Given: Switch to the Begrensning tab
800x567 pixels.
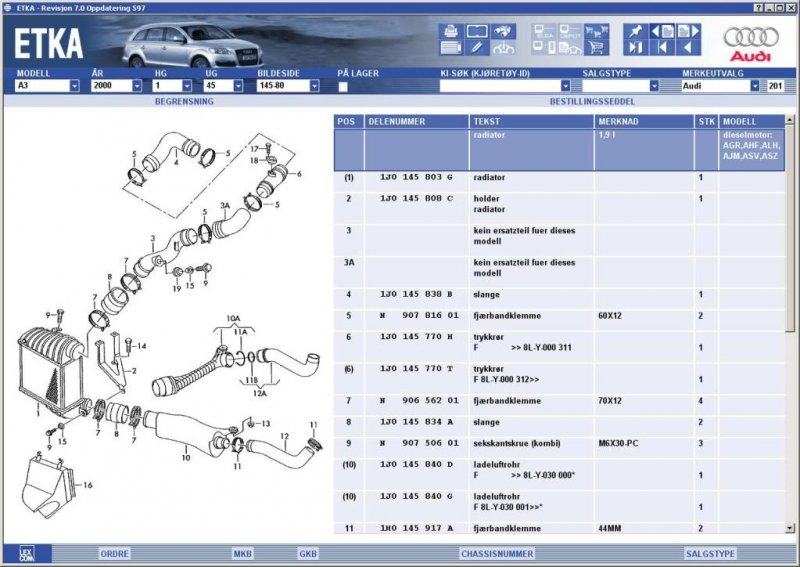Looking at the screenshot, I should 184,101.
